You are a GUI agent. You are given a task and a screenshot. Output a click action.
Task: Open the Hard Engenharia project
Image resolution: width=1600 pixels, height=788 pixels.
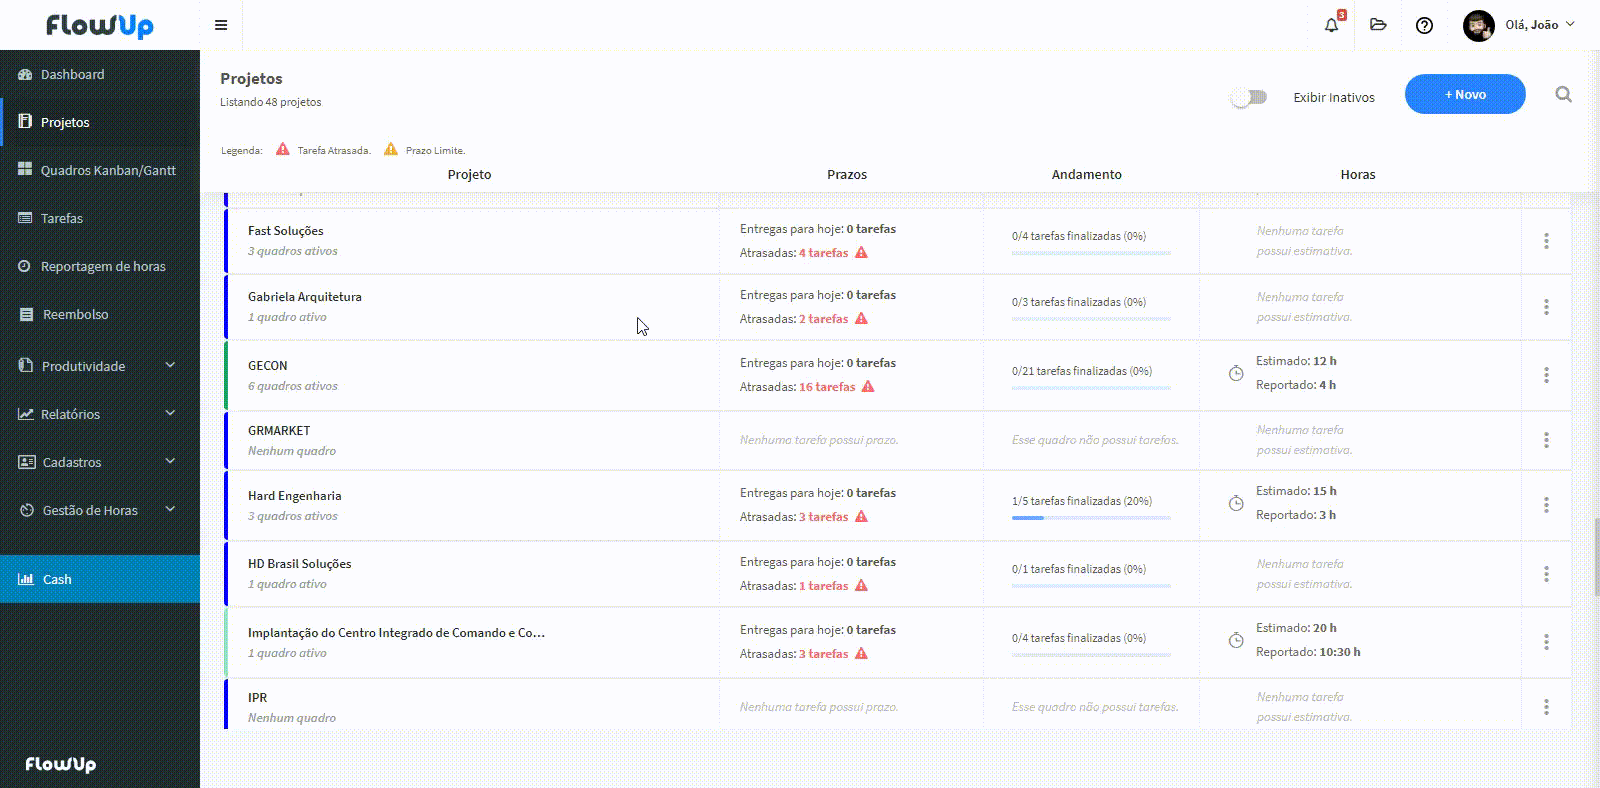pyautogui.click(x=295, y=496)
